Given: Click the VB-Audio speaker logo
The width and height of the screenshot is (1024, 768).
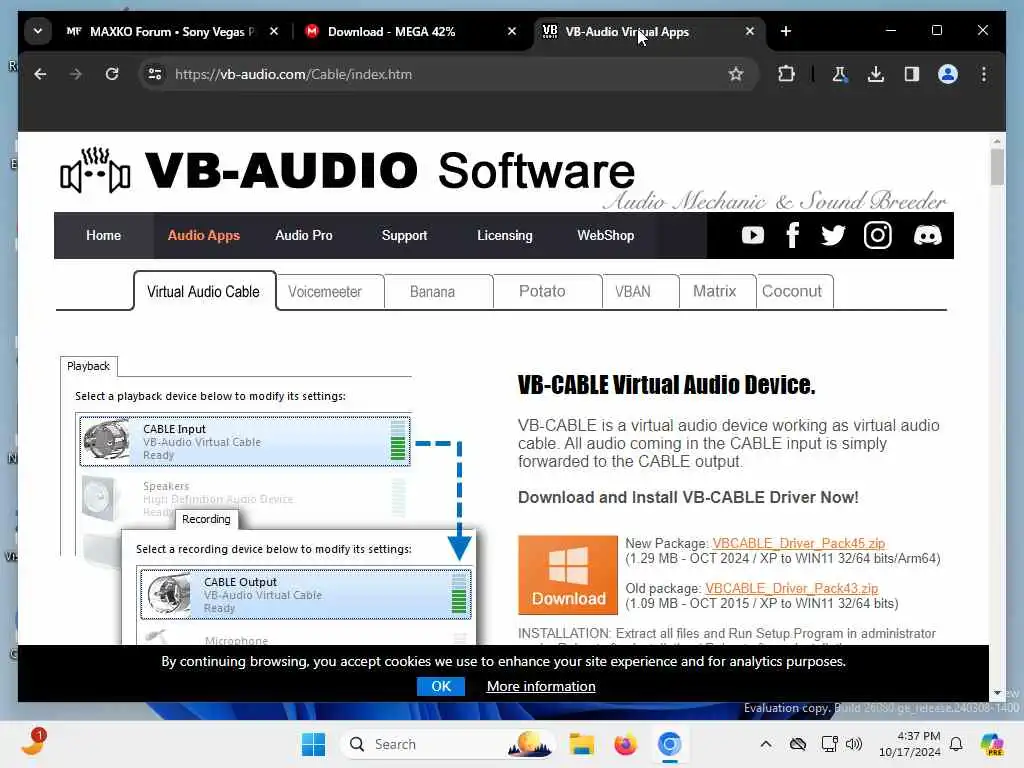Looking at the screenshot, I should [x=95, y=170].
